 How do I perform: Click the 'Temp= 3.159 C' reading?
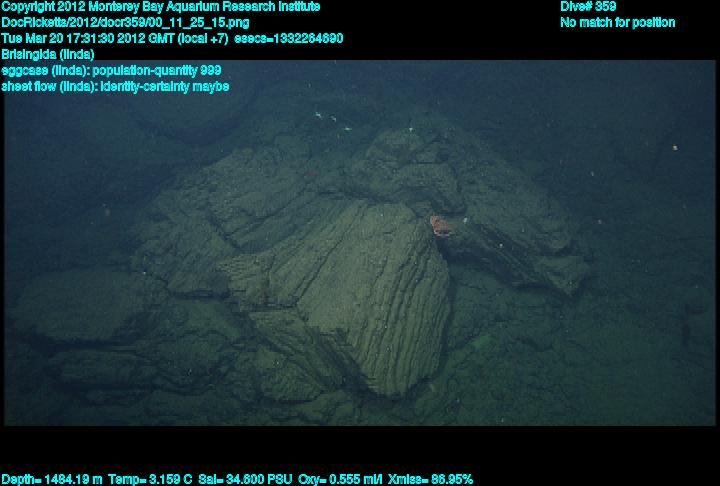click(x=150, y=480)
